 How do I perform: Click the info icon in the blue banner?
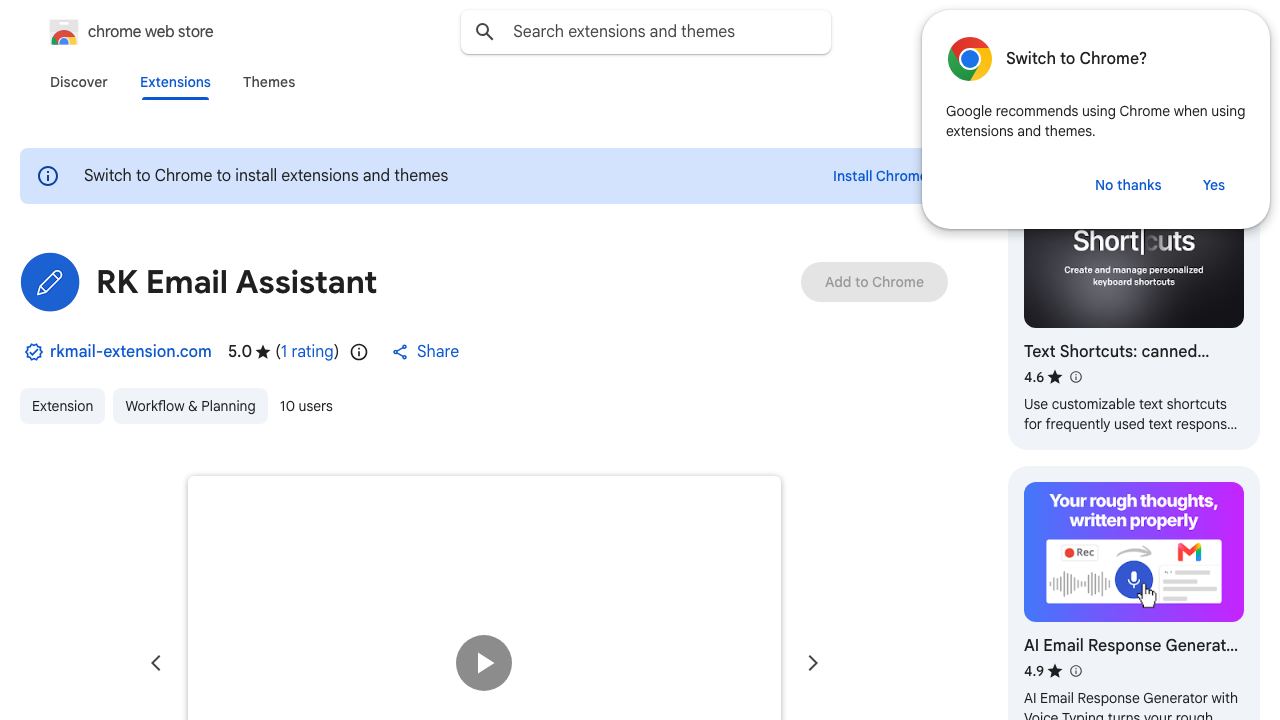click(48, 176)
